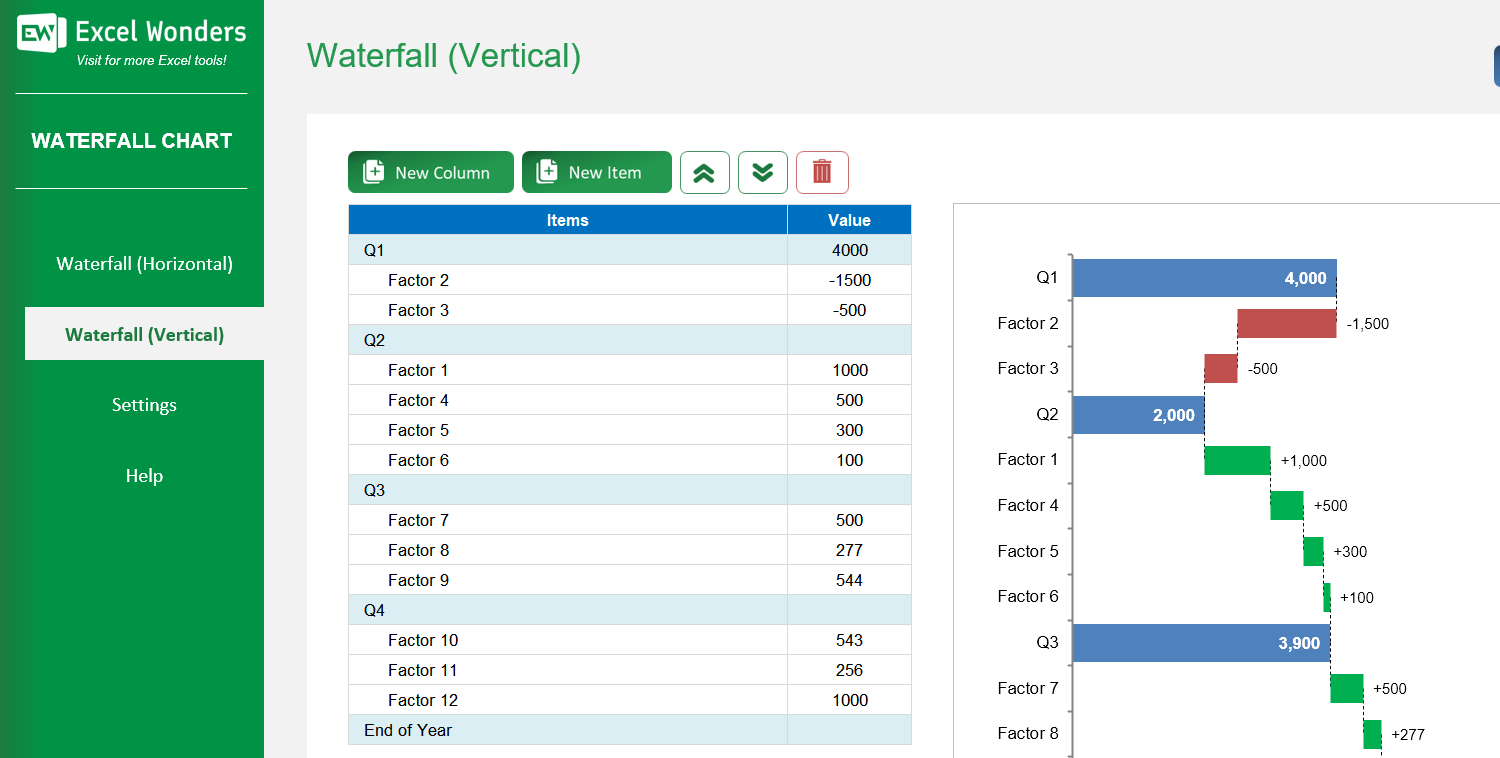The height and width of the screenshot is (758, 1500).
Task: Click the blue Q2 bar in the chart
Action: coord(1138,414)
